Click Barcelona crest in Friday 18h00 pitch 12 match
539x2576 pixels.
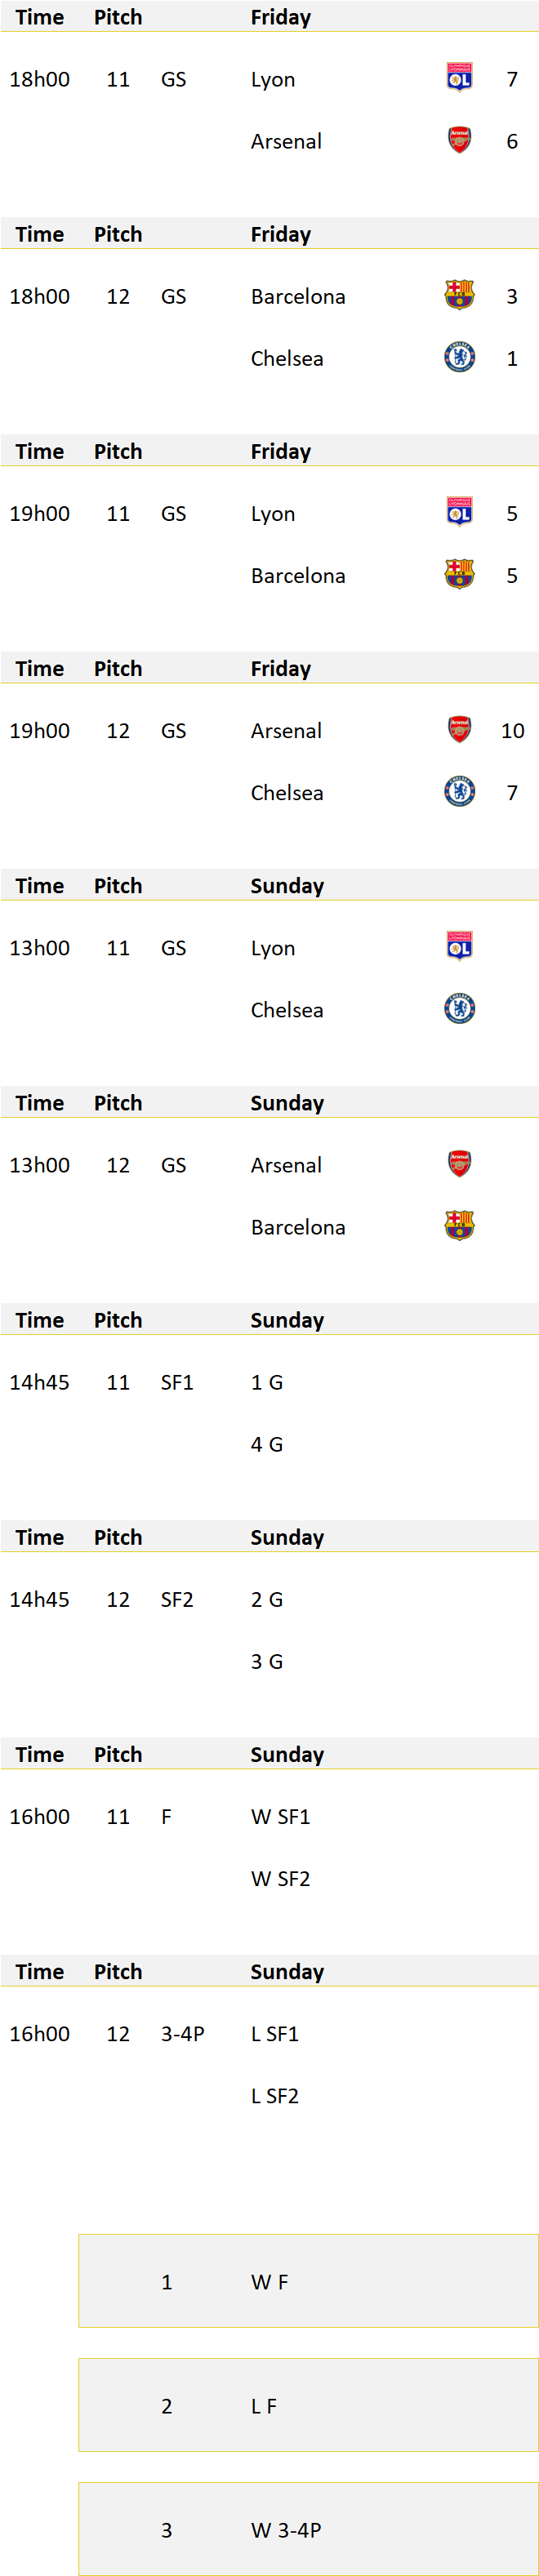click(459, 294)
